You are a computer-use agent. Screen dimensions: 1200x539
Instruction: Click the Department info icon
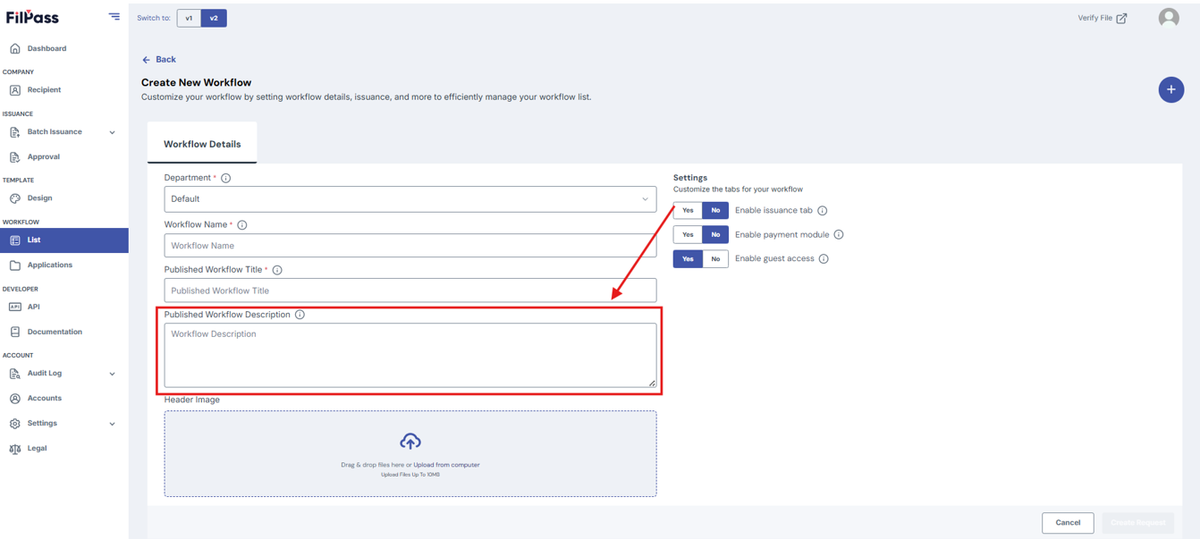click(225, 178)
